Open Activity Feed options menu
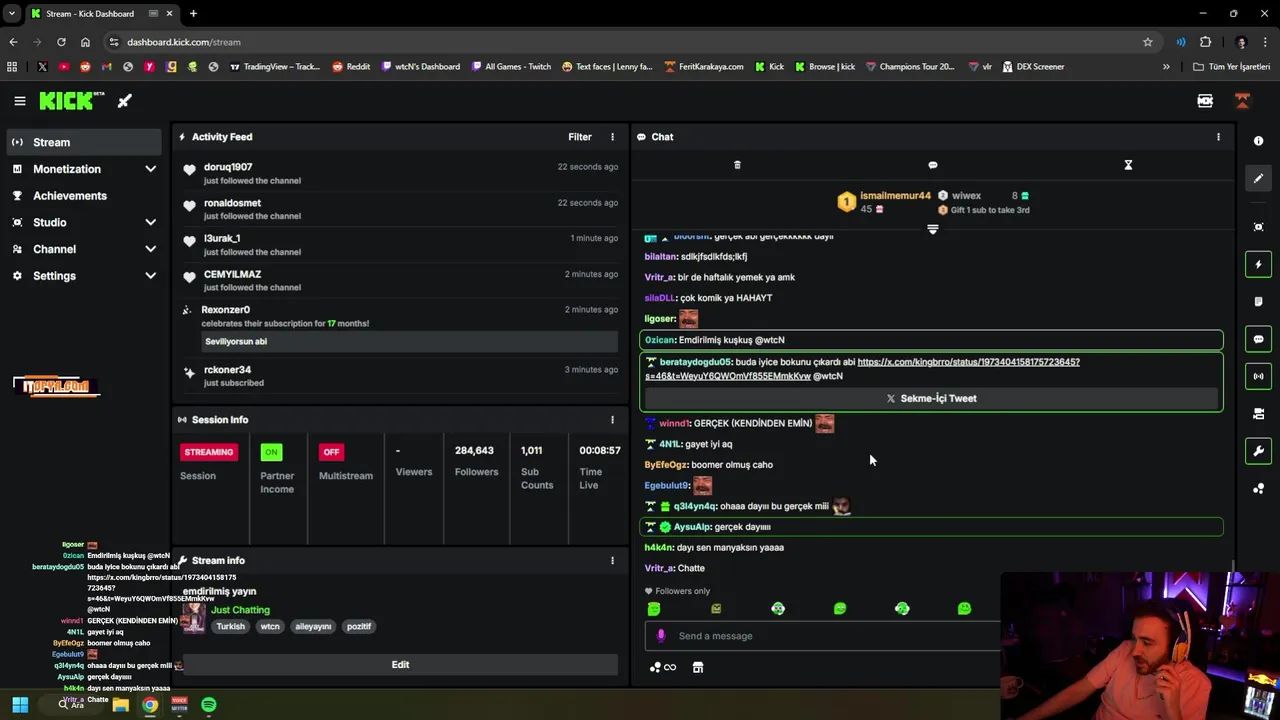This screenshot has height=720, width=1280. pyautogui.click(x=613, y=137)
